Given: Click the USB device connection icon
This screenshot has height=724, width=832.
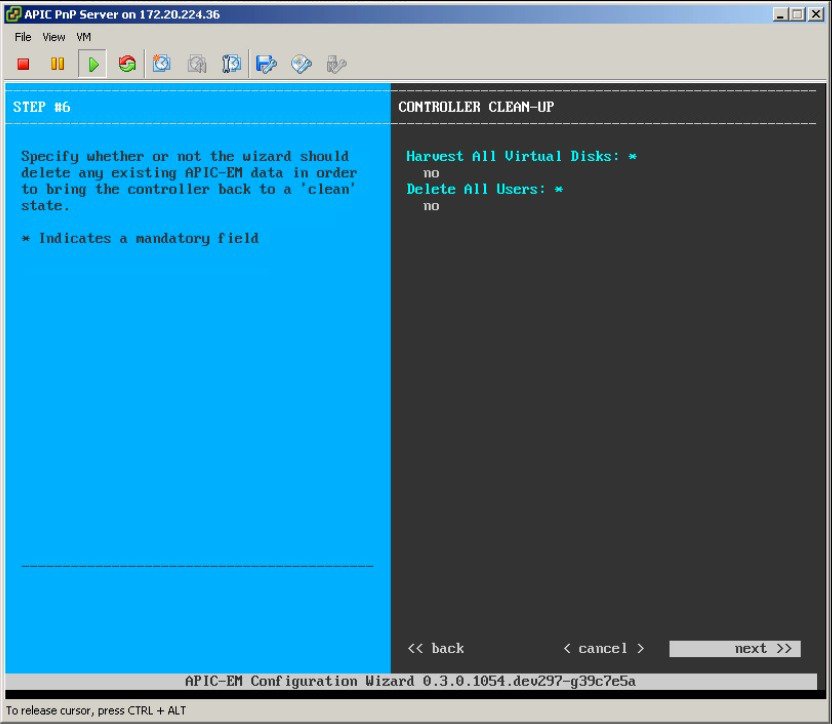Looking at the screenshot, I should 336,64.
